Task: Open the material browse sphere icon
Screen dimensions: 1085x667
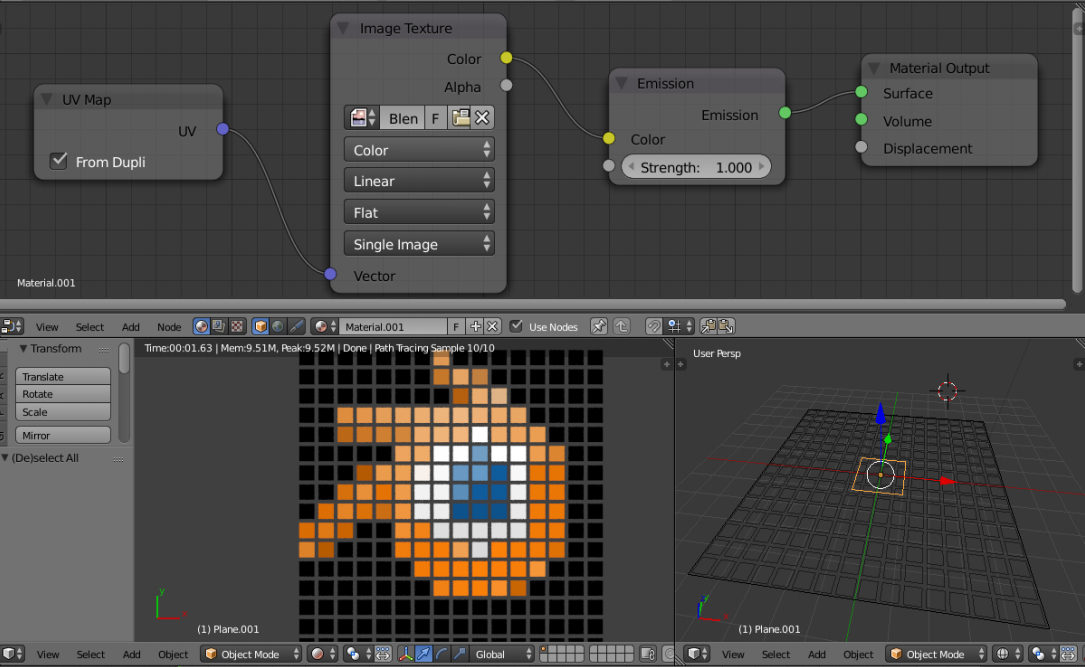Action: 325,326
